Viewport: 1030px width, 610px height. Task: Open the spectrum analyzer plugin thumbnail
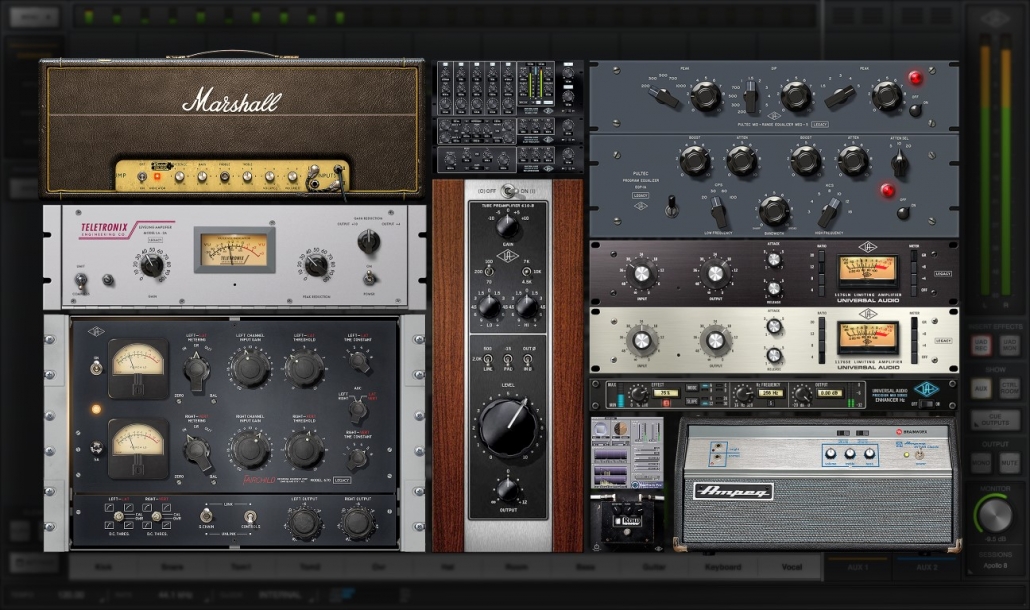627,454
